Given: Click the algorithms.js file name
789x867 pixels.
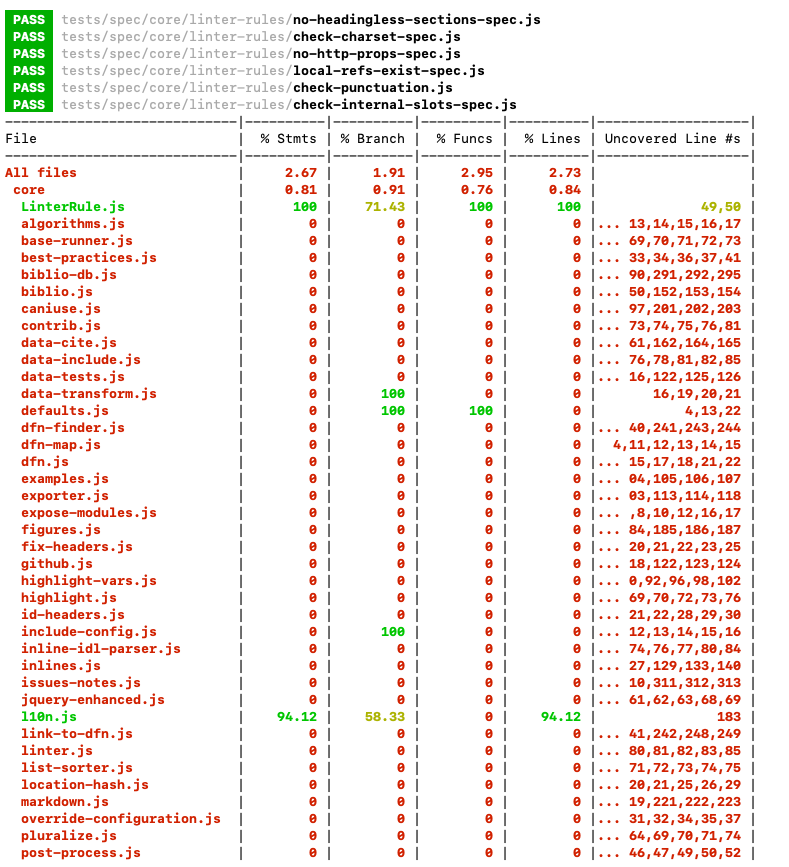Looking at the screenshot, I should (73, 224).
